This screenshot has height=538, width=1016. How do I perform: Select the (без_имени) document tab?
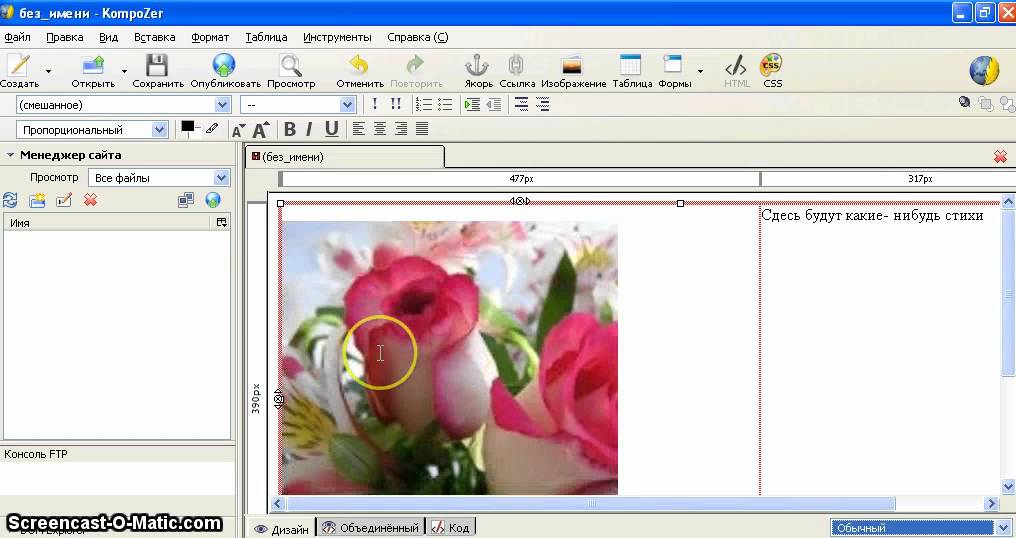point(345,157)
